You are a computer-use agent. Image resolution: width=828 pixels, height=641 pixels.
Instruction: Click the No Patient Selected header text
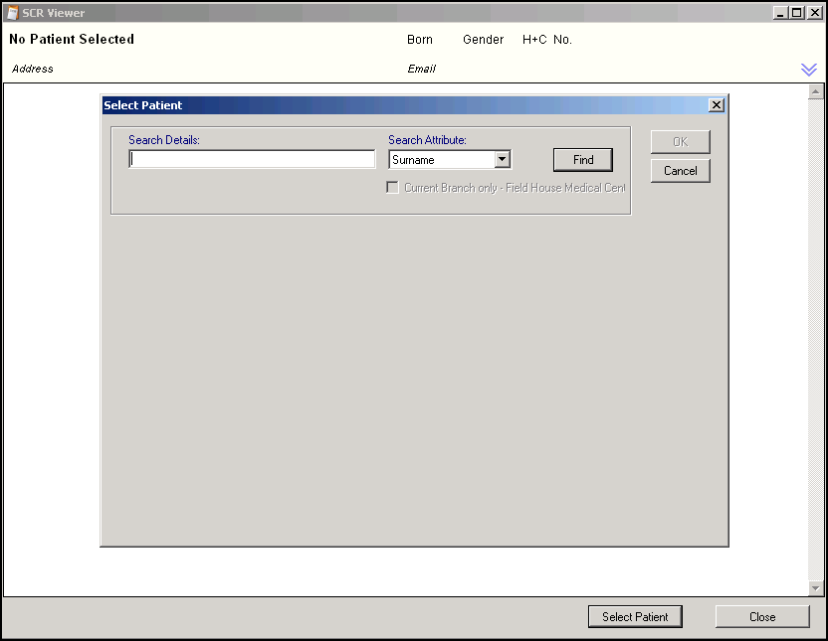coord(72,40)
